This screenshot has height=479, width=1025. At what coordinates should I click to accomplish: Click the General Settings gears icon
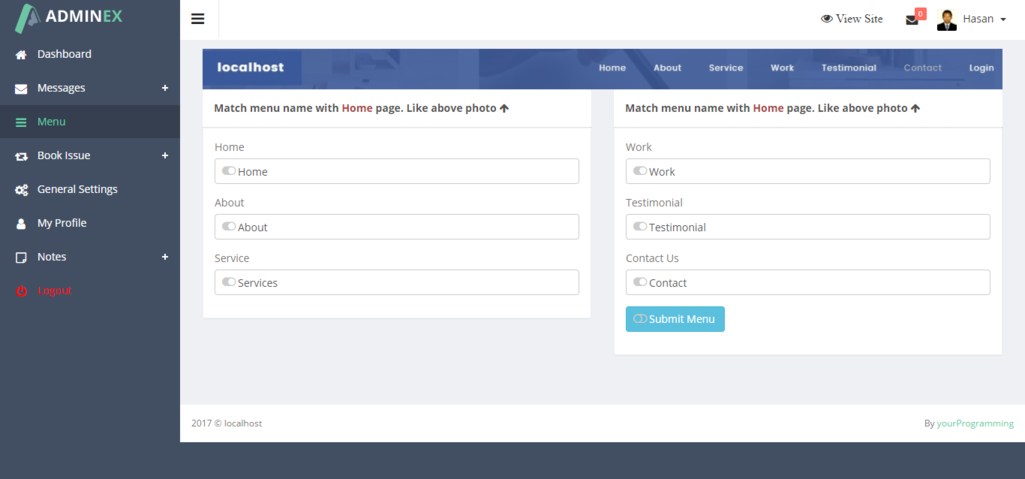tap(21, 190)
